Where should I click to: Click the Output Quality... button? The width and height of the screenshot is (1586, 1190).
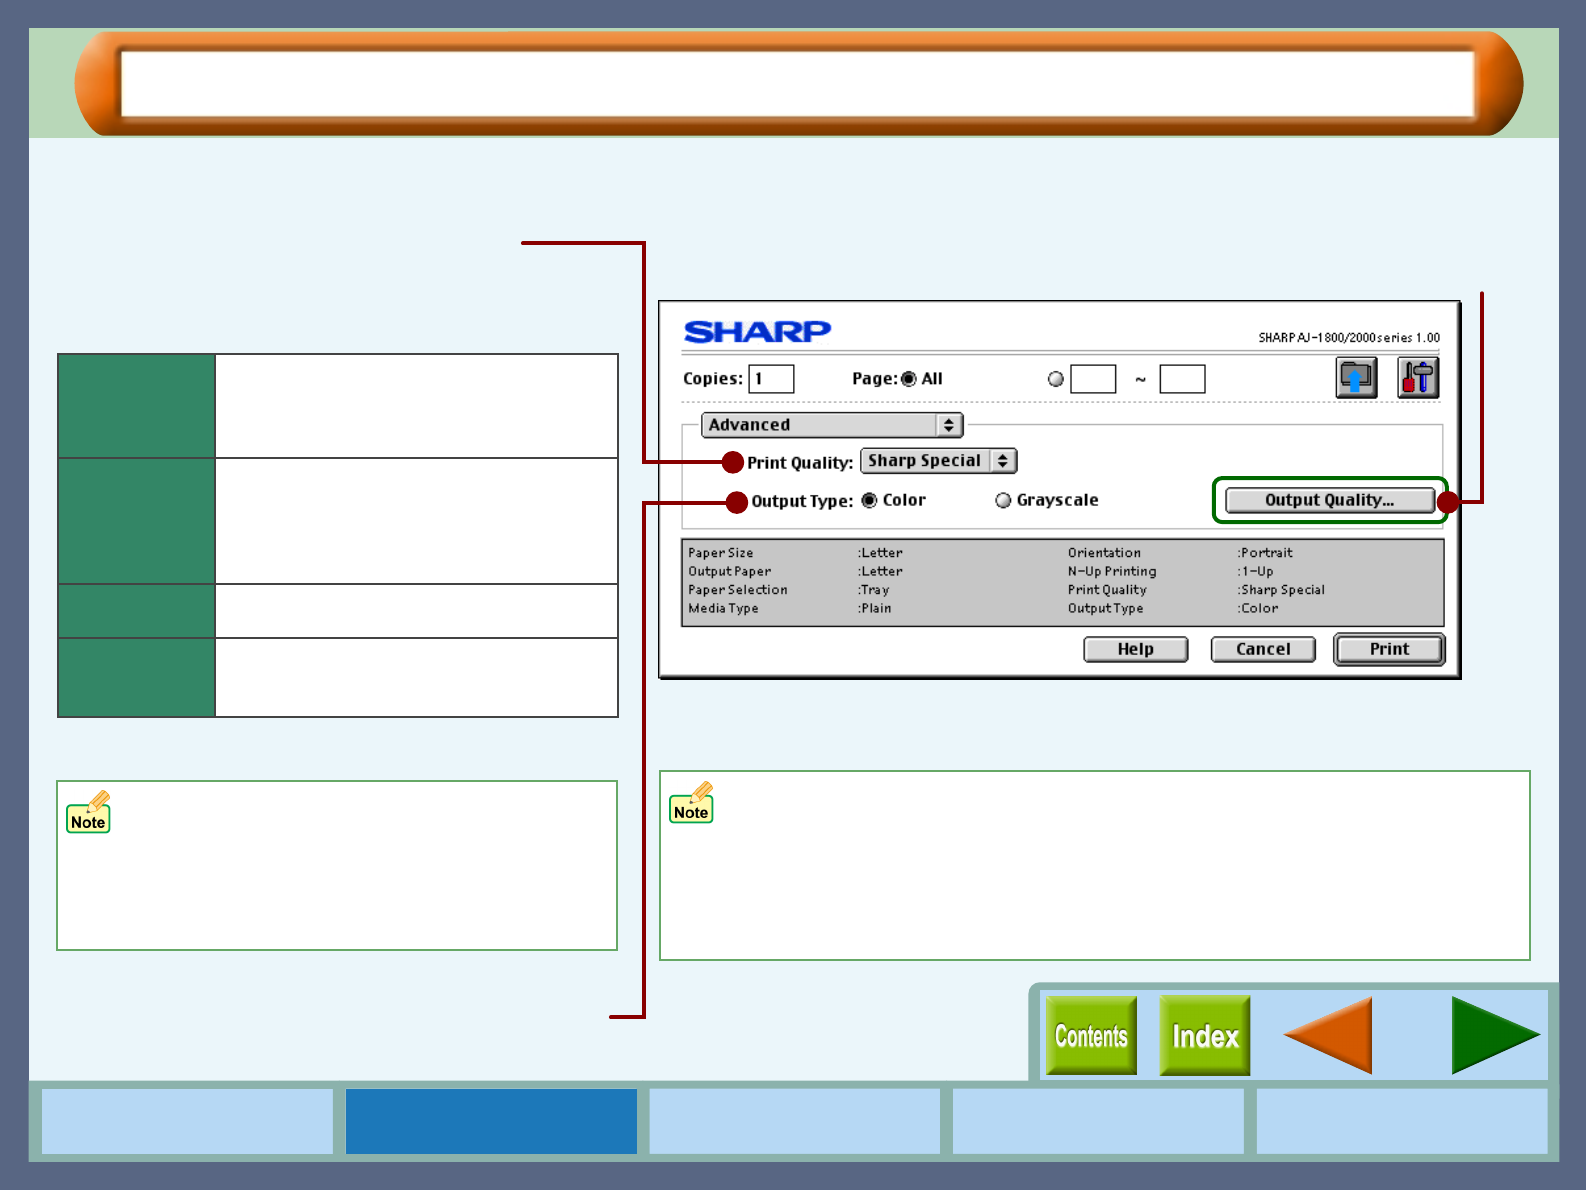1330,500
